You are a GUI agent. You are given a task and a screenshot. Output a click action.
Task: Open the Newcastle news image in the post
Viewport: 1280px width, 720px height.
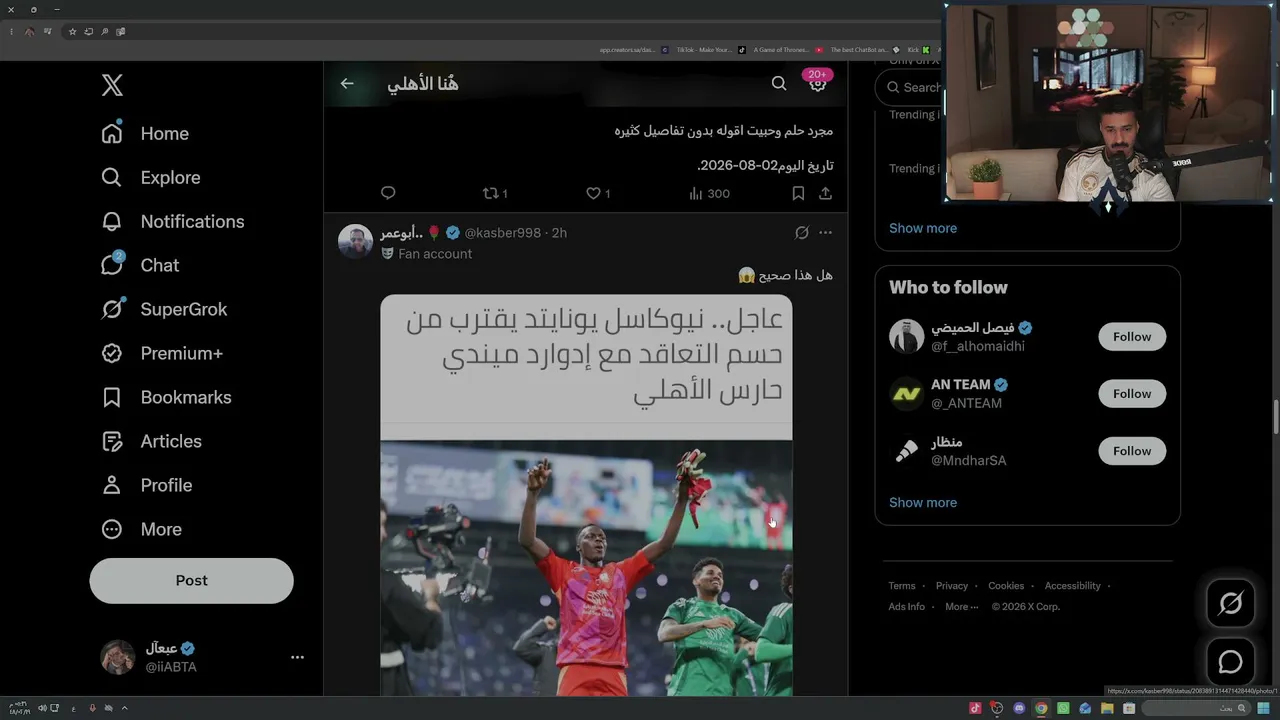tap(586, 495)
